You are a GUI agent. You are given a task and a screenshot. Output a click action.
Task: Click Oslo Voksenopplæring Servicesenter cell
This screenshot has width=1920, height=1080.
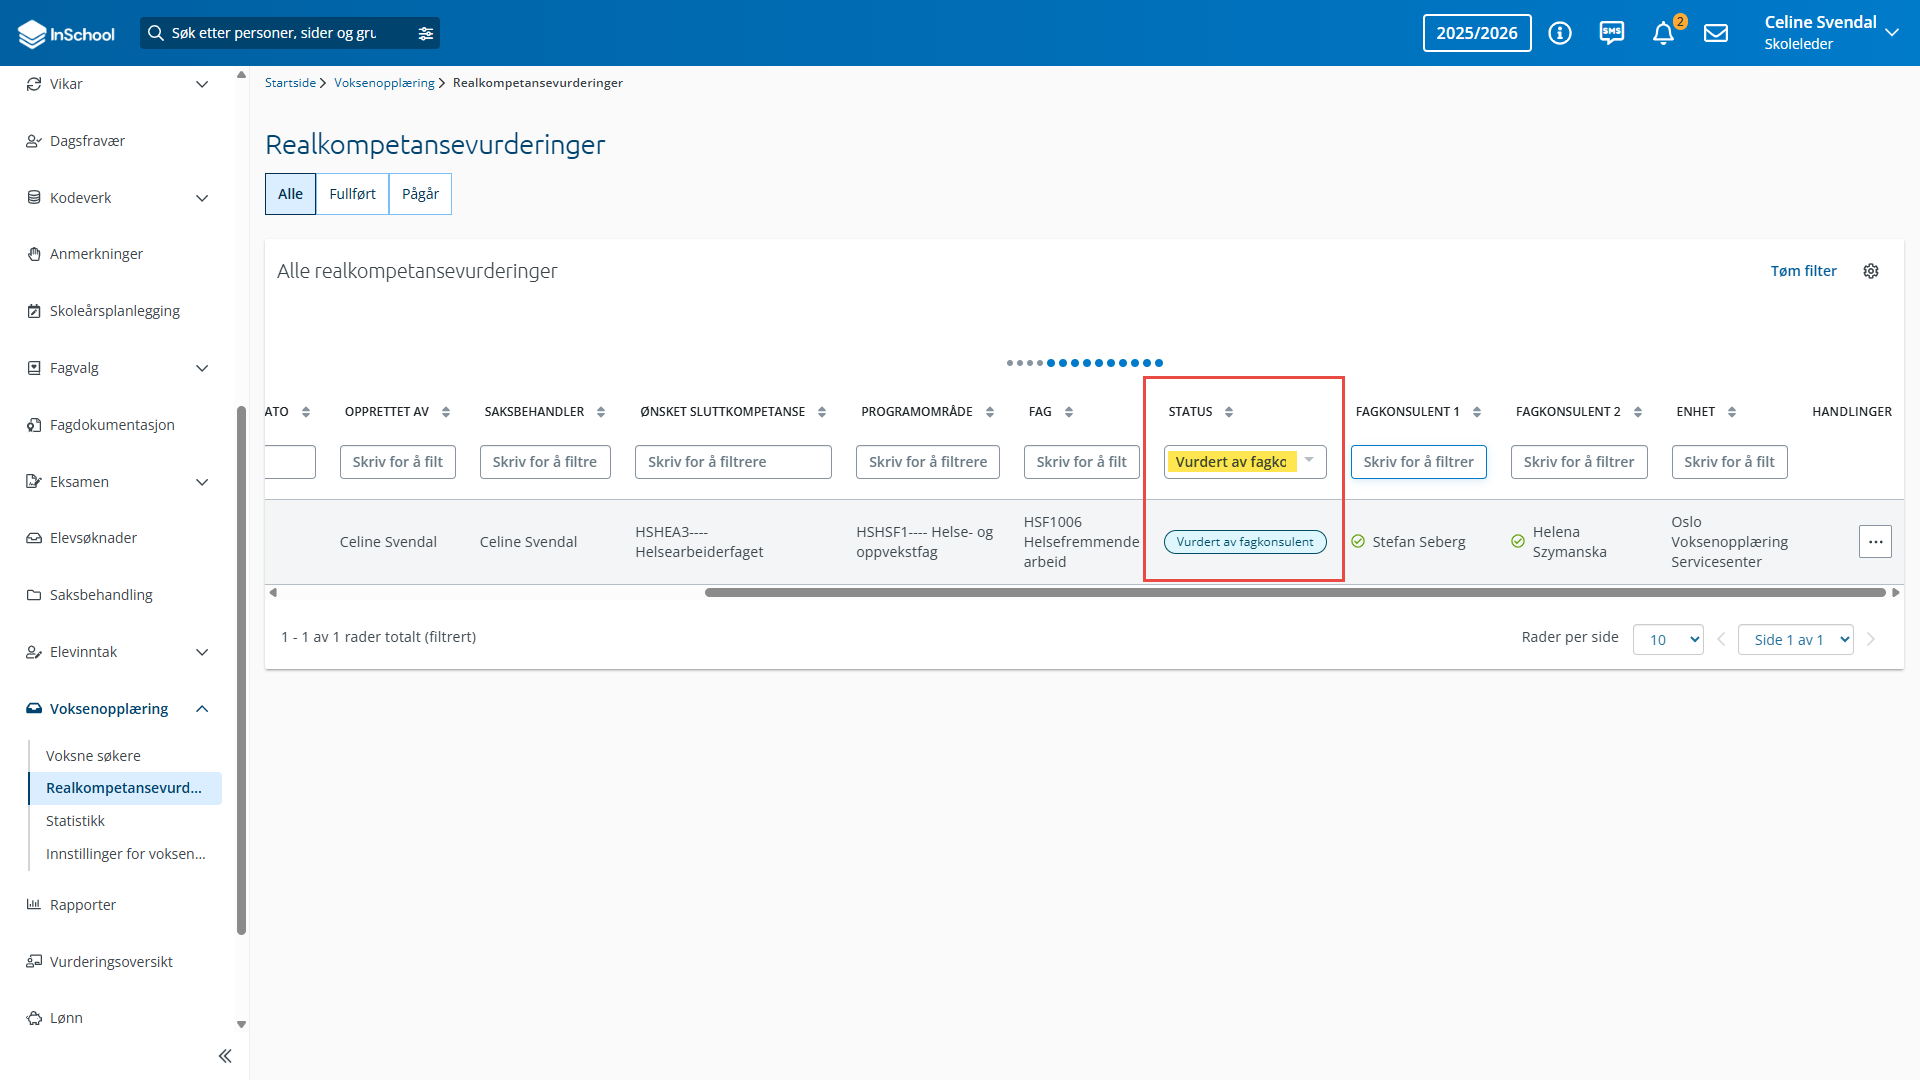[x=1729, y=542]
